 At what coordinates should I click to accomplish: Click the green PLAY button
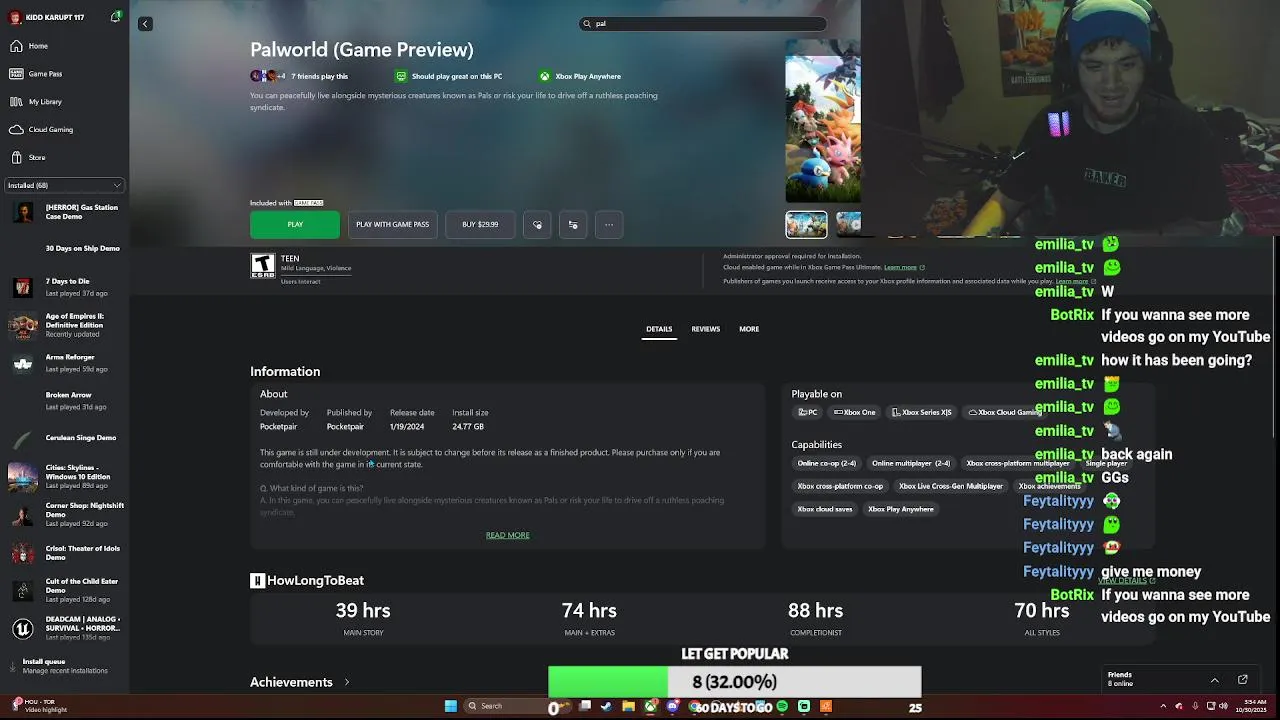[x=295, y=225]
